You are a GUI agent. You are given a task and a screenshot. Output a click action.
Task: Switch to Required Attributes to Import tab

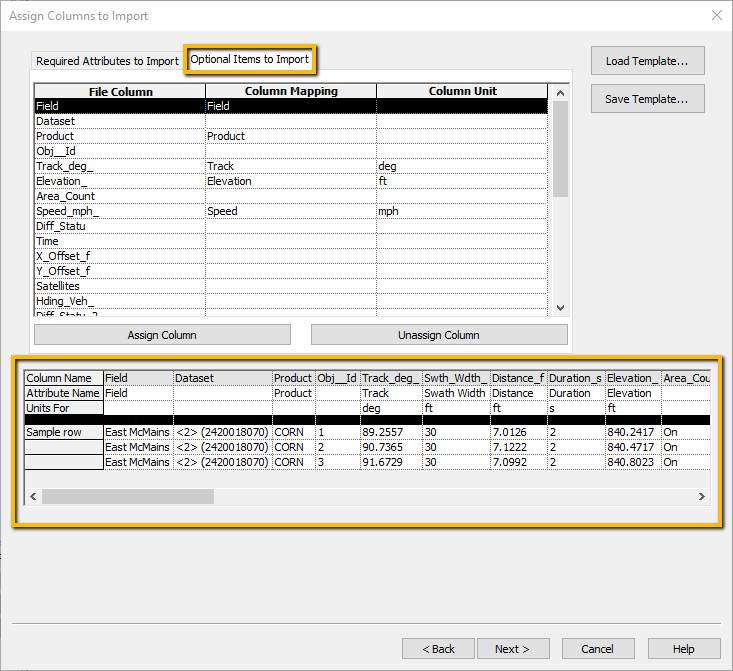tap(107, 61)
